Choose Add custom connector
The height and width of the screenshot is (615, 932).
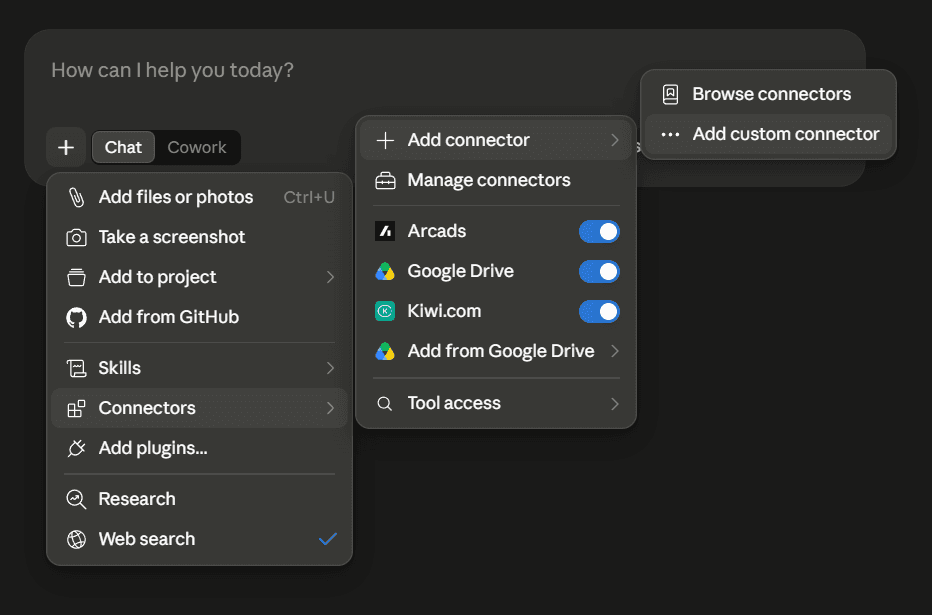click(x=769, y=134)
